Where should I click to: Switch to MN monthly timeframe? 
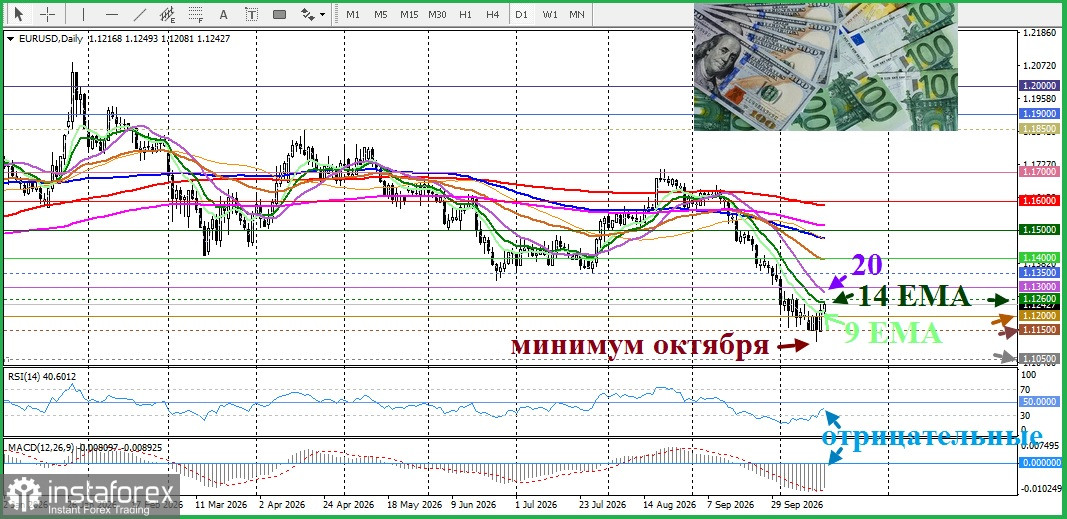click(576, 14)
